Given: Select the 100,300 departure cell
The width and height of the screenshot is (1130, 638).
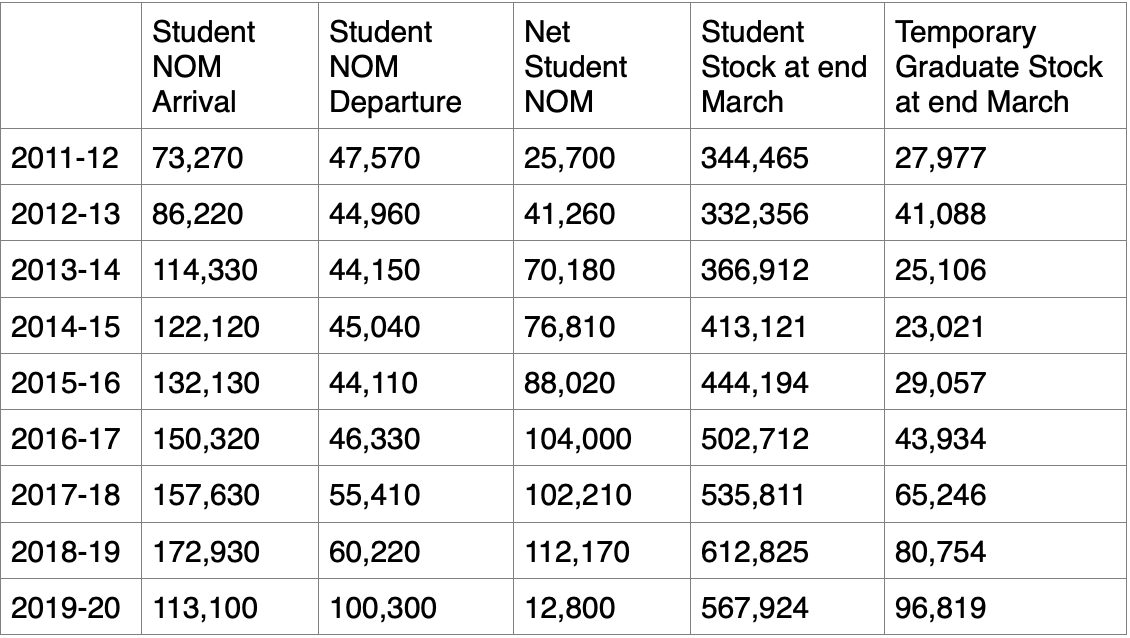Looking at the screenshot, I should 383,608.
